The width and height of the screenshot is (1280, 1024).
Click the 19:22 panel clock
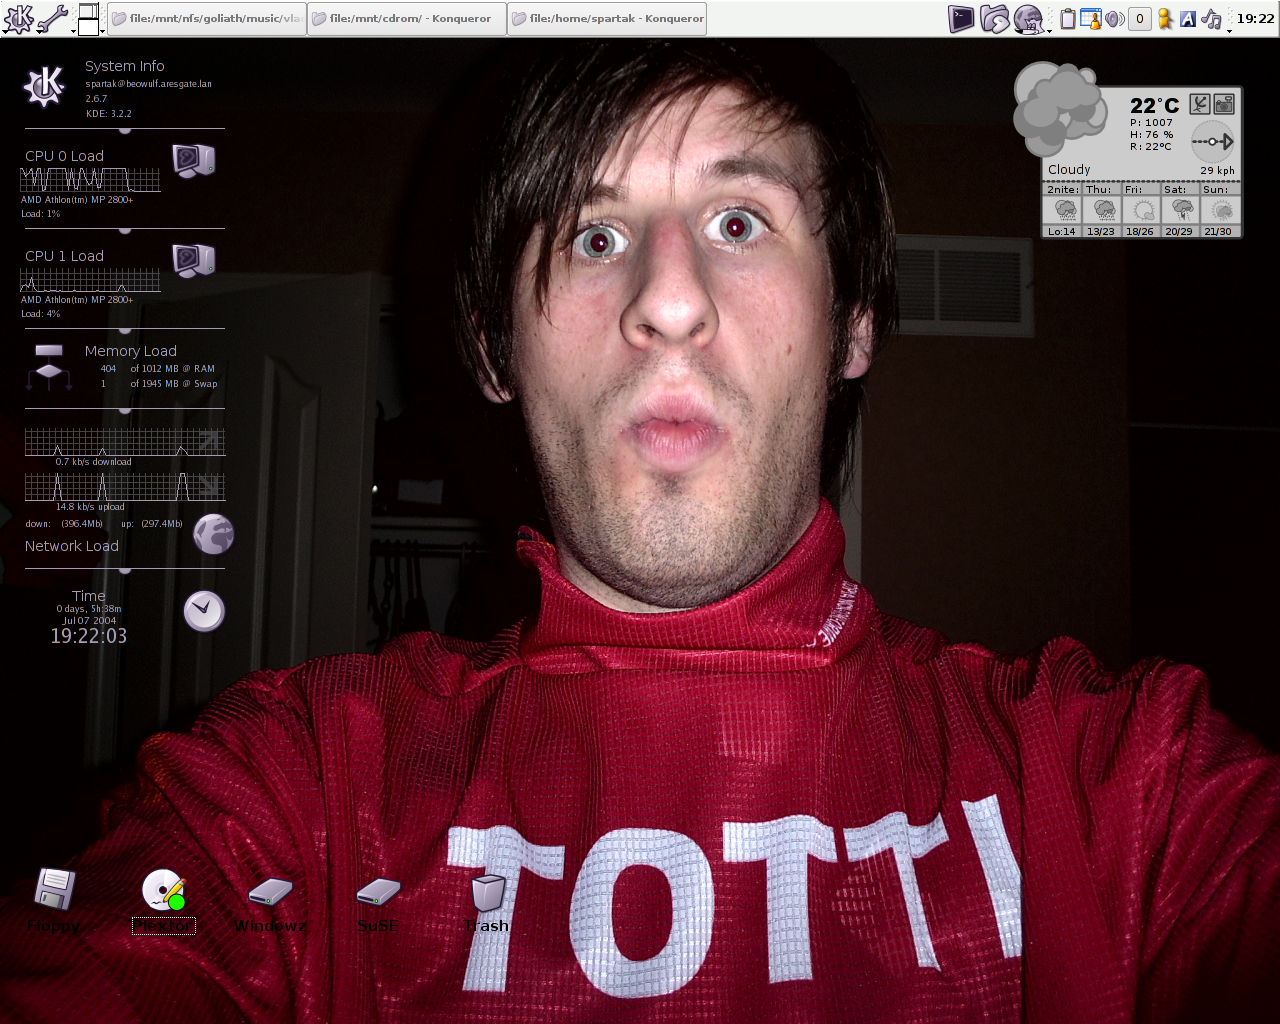tap(1255, 18)
